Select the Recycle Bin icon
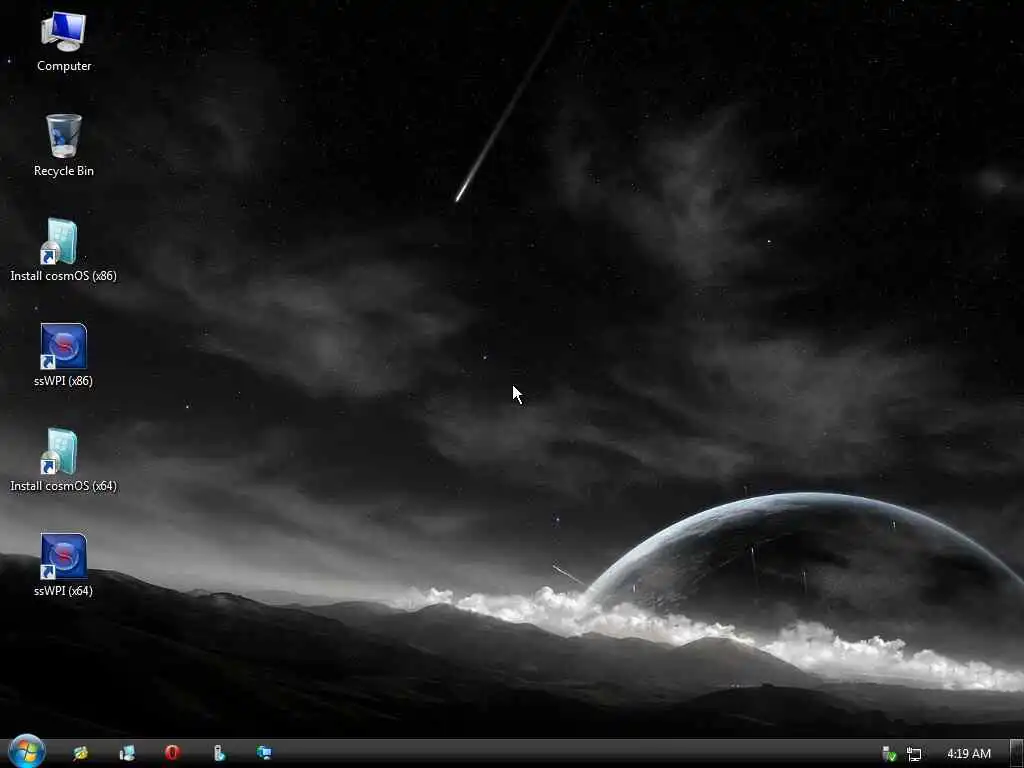Screen dimensions: 1024x768 tap(63, 145)
